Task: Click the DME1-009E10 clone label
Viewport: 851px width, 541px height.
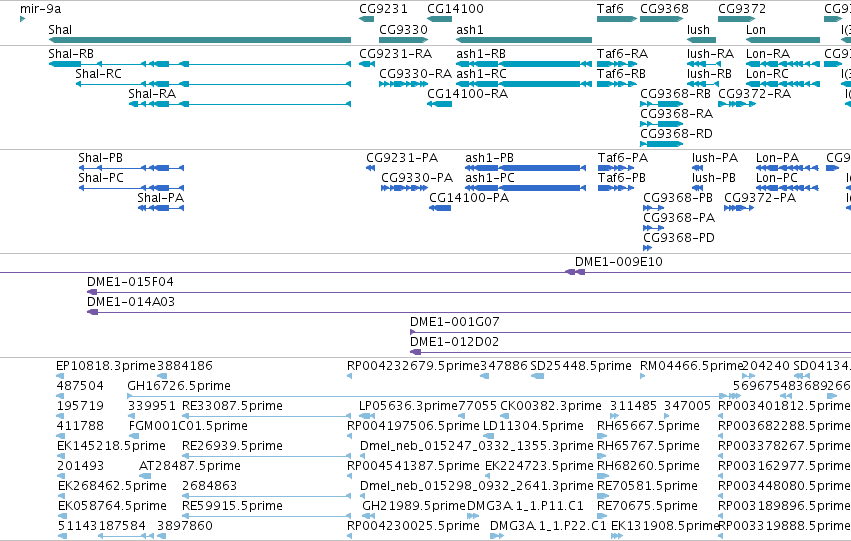Action: tap(619, 262)
